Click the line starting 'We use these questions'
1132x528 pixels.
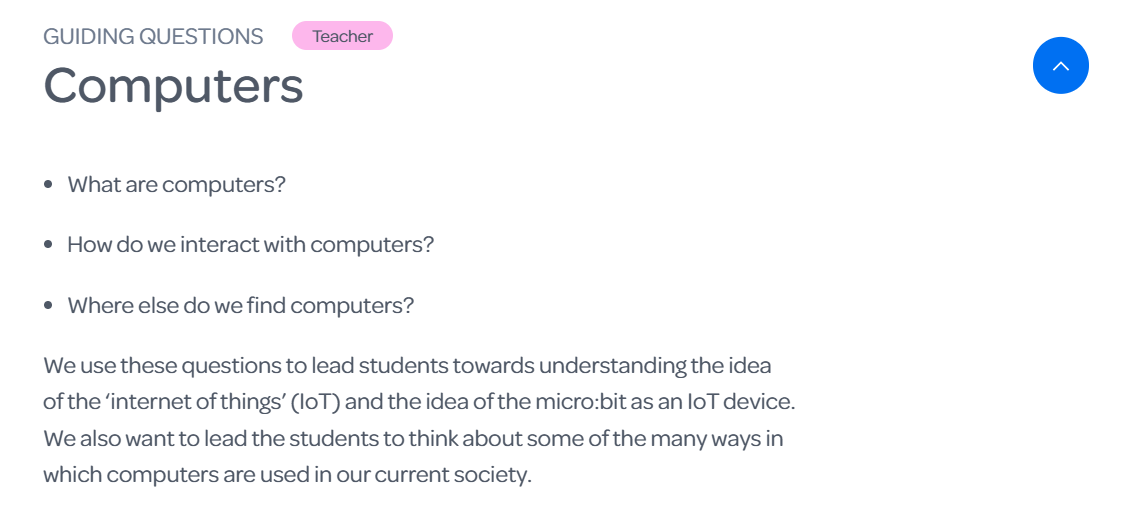[x=407, y=365]
